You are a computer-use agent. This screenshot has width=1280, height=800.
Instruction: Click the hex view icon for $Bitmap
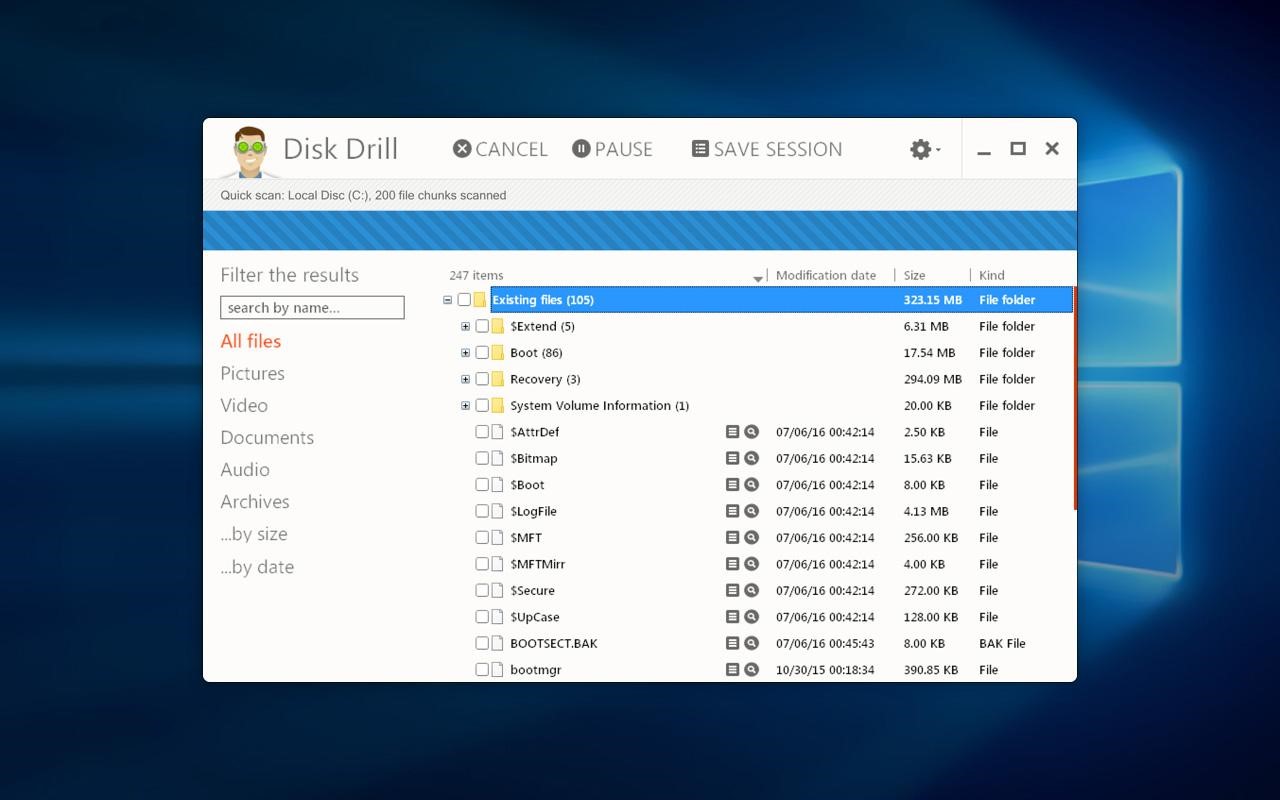[732, 458]
